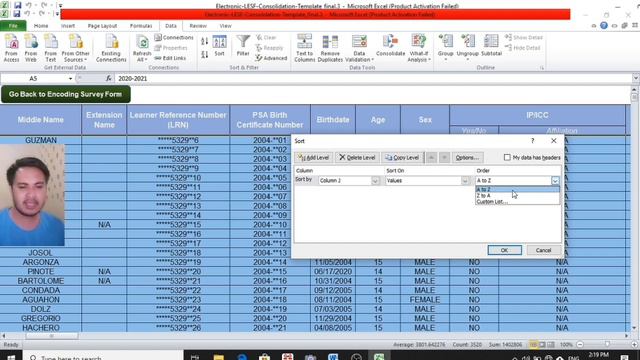Screen dimensions: 640x360
Task: Click the From Text import icon
Action: pos(51,48)
